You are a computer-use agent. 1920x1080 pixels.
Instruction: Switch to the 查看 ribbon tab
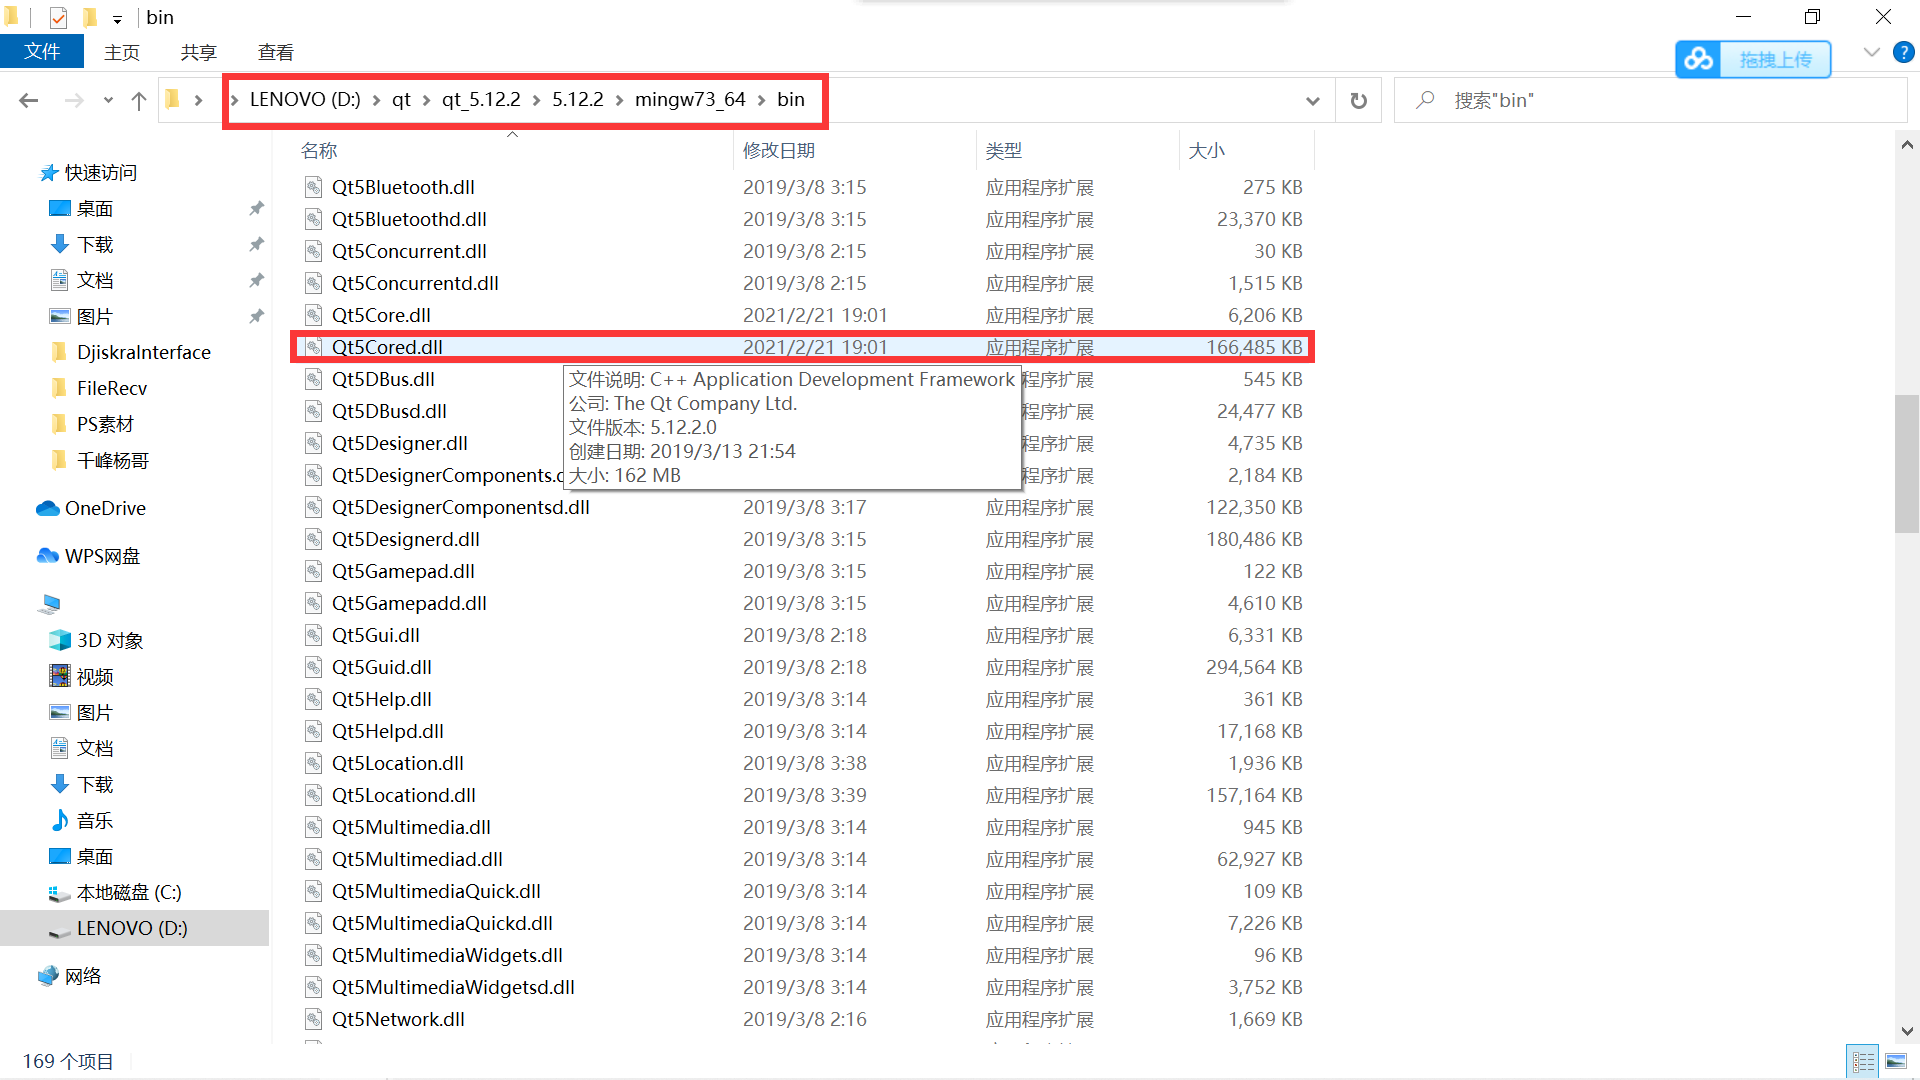(x=275, y=52)
